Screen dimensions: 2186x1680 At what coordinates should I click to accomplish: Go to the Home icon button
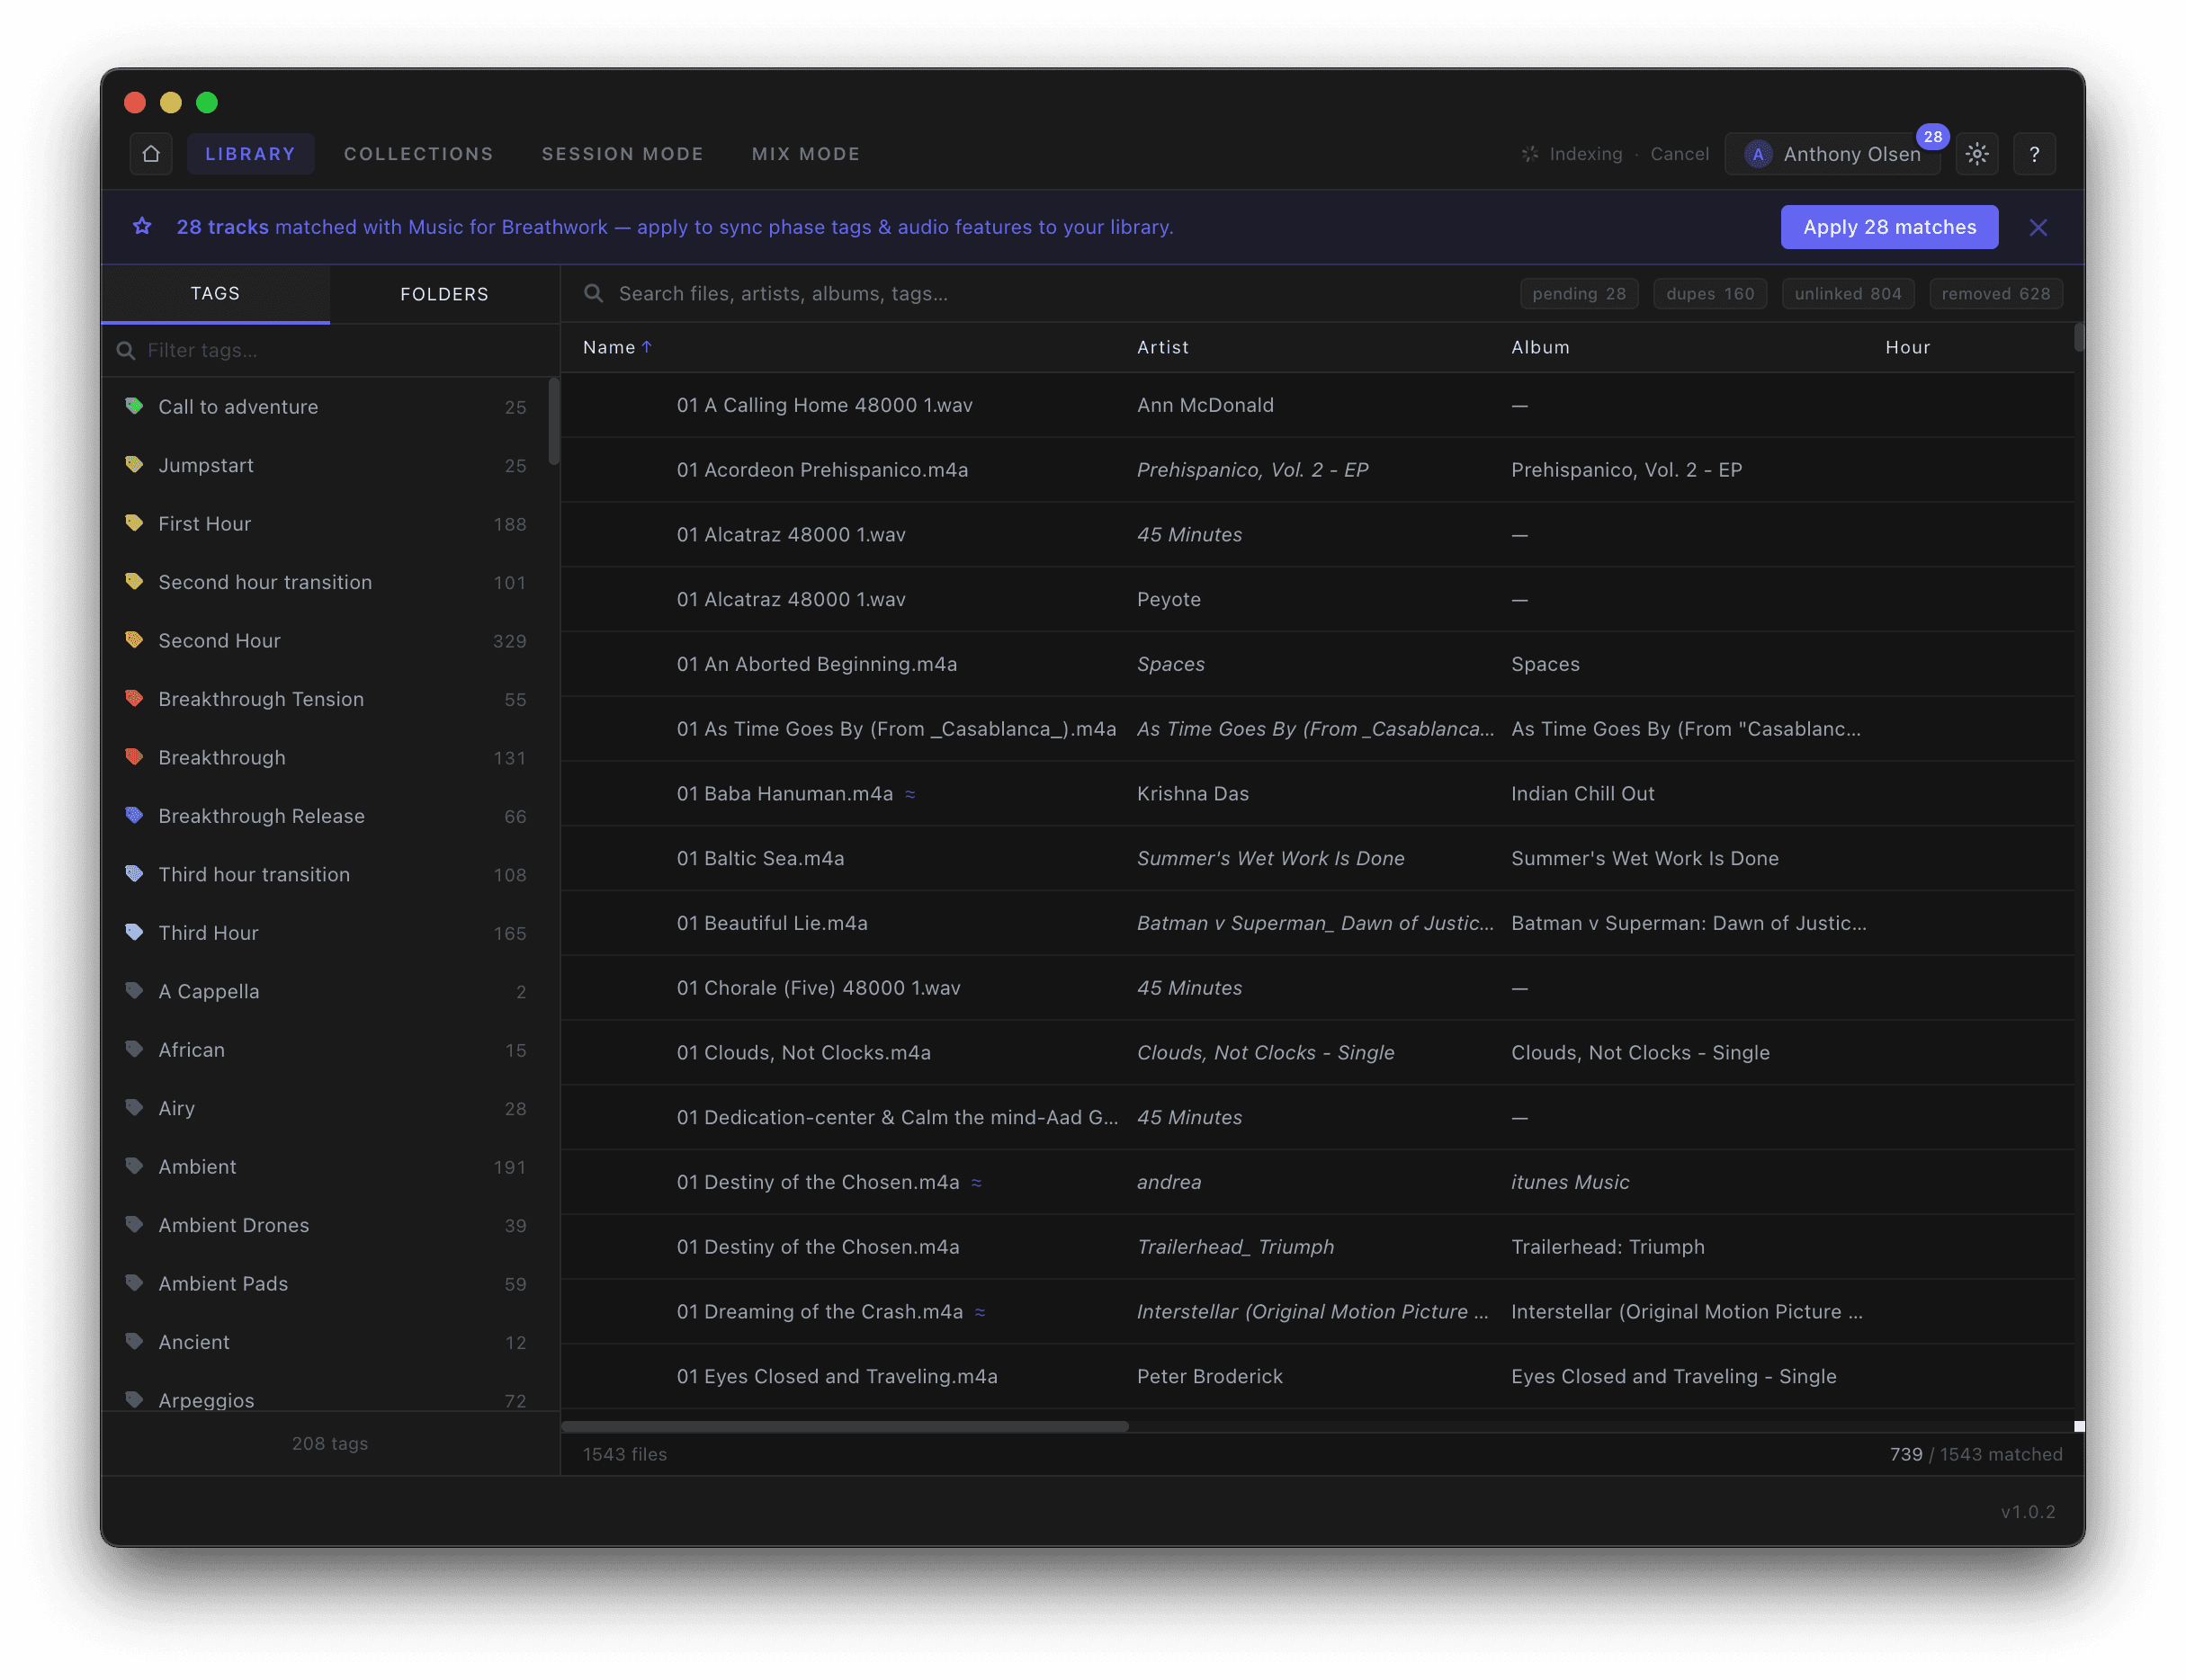pos(151,154)
